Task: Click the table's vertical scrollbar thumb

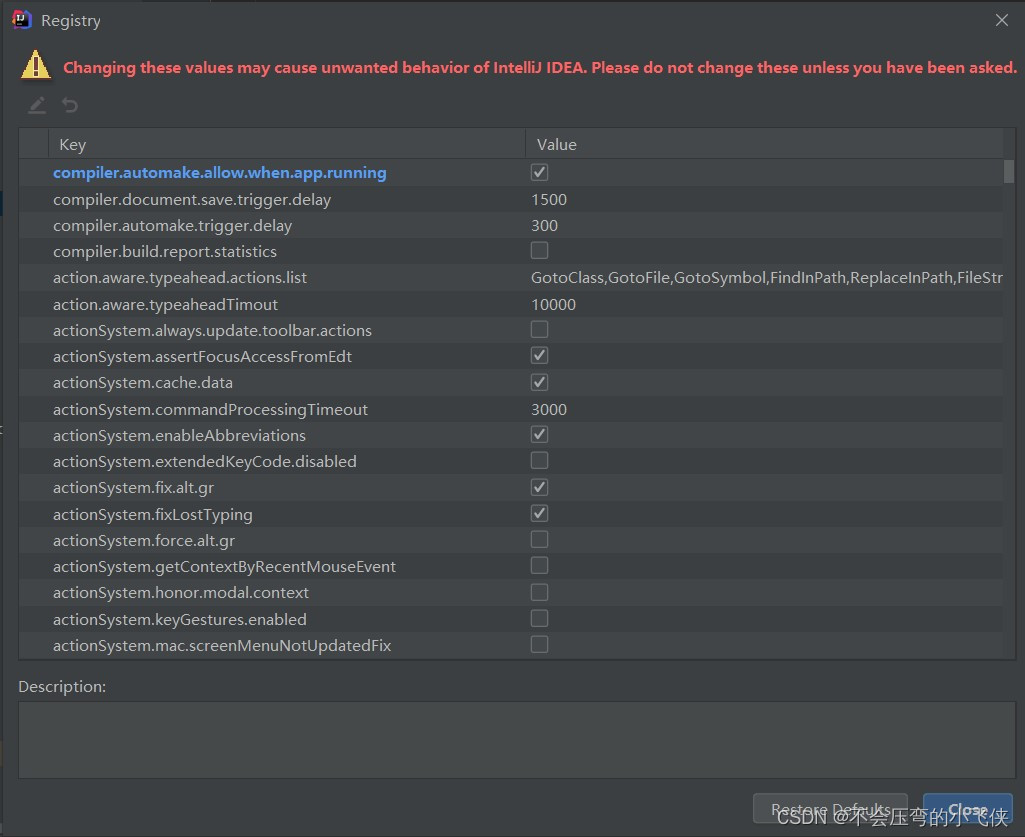Action: 1009,171
